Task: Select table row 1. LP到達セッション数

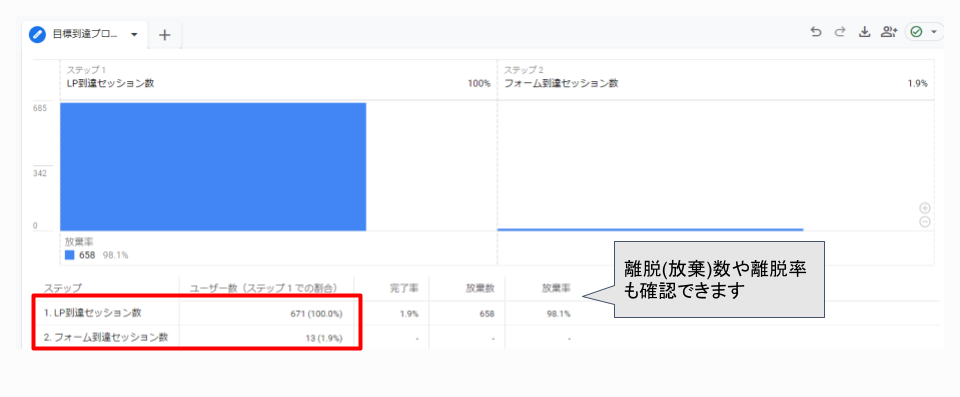Action: (x=92, y=313)
